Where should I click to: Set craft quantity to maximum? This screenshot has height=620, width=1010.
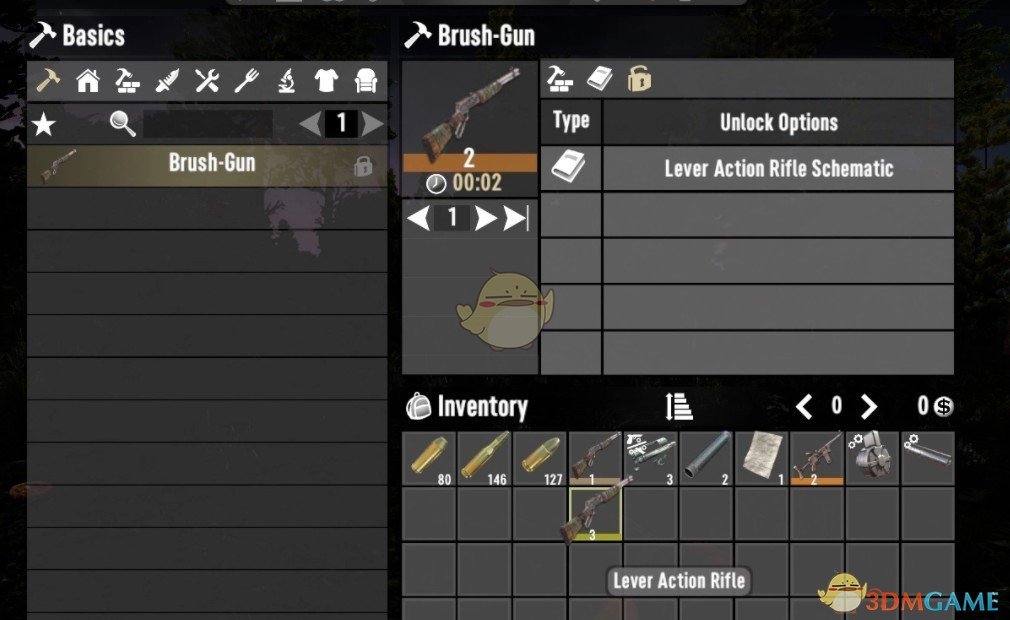[x=516, y=218]
